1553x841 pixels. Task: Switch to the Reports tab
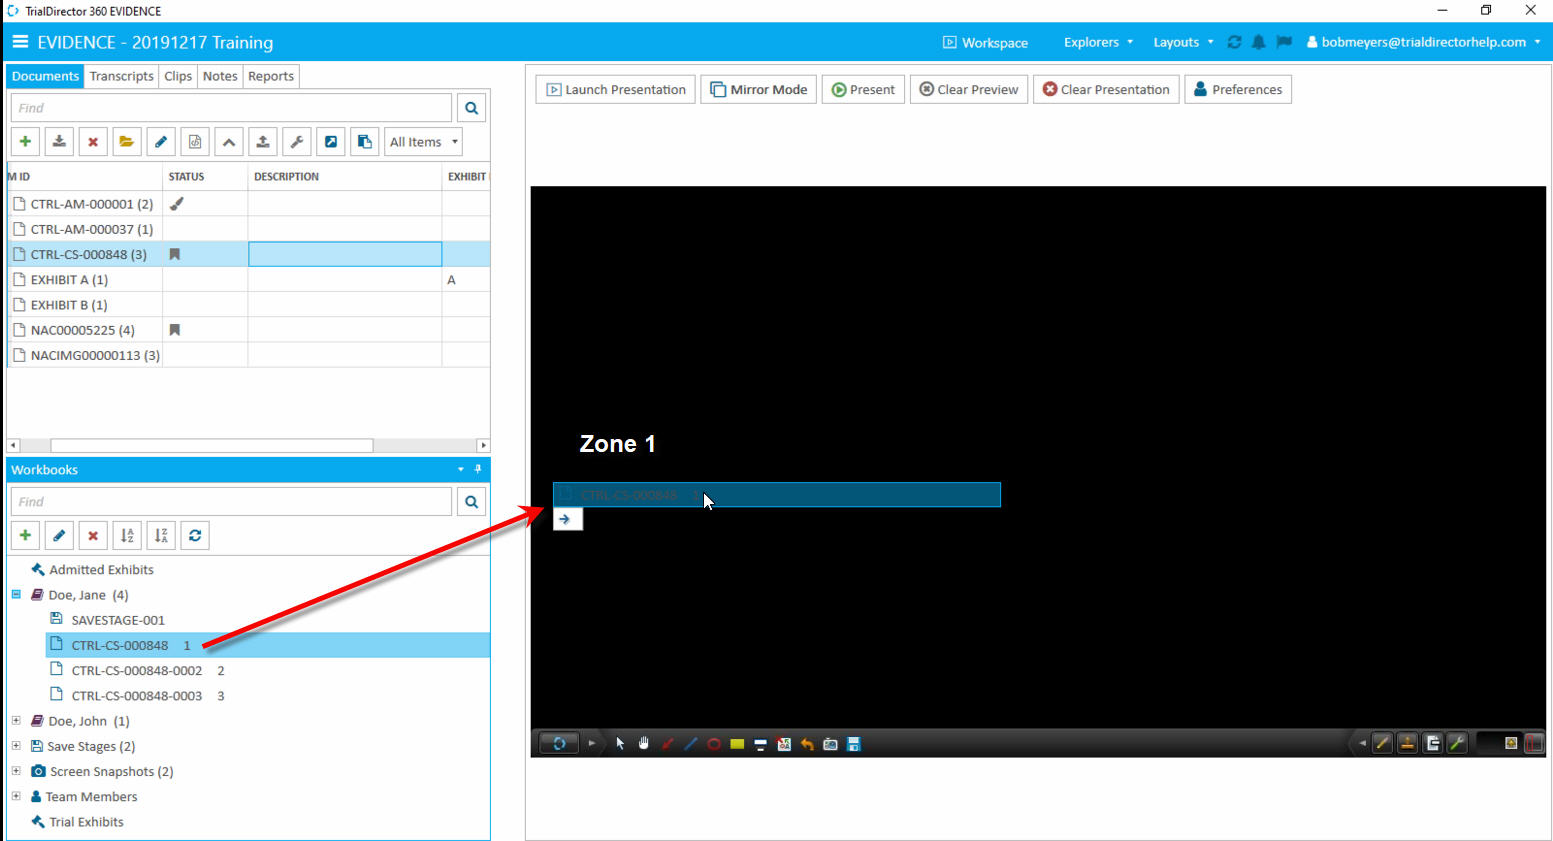pyautogui.click(x=271, y=76)
